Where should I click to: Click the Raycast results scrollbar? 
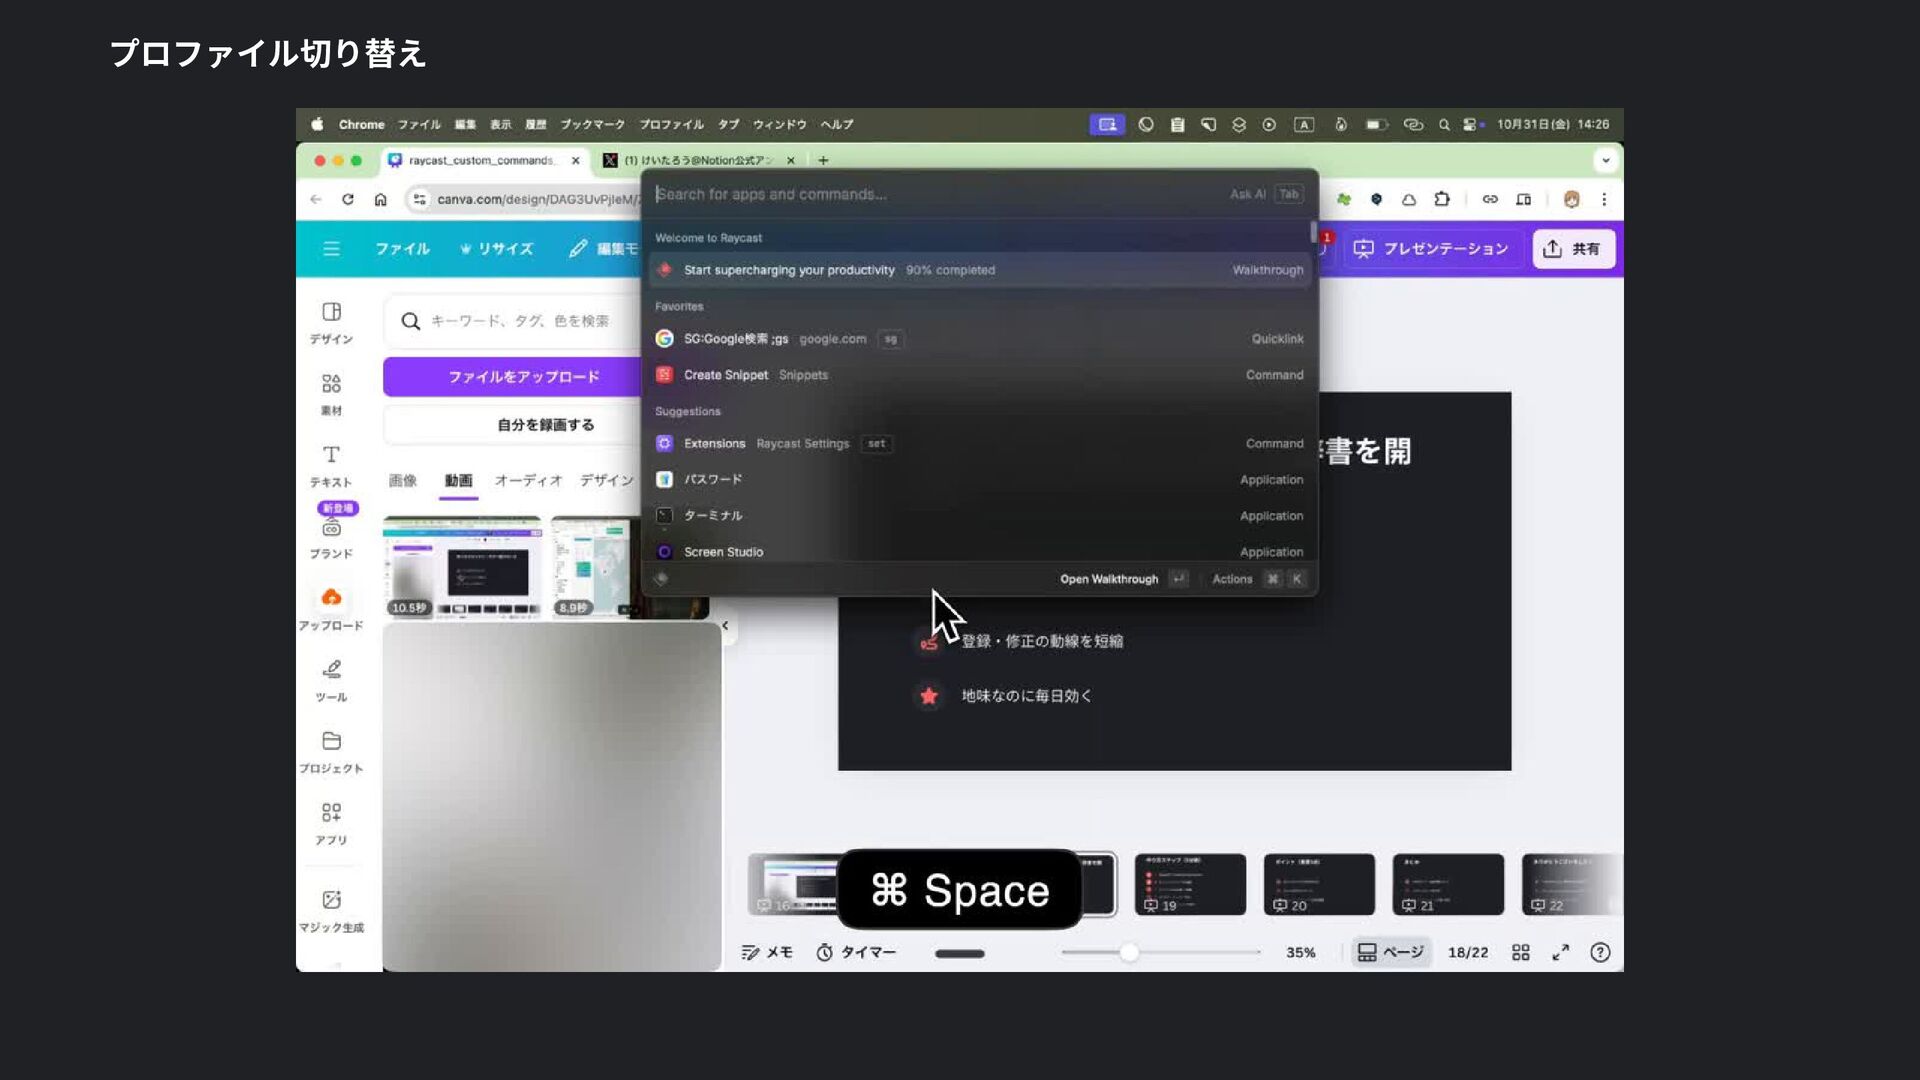[x=1313, y=232]
